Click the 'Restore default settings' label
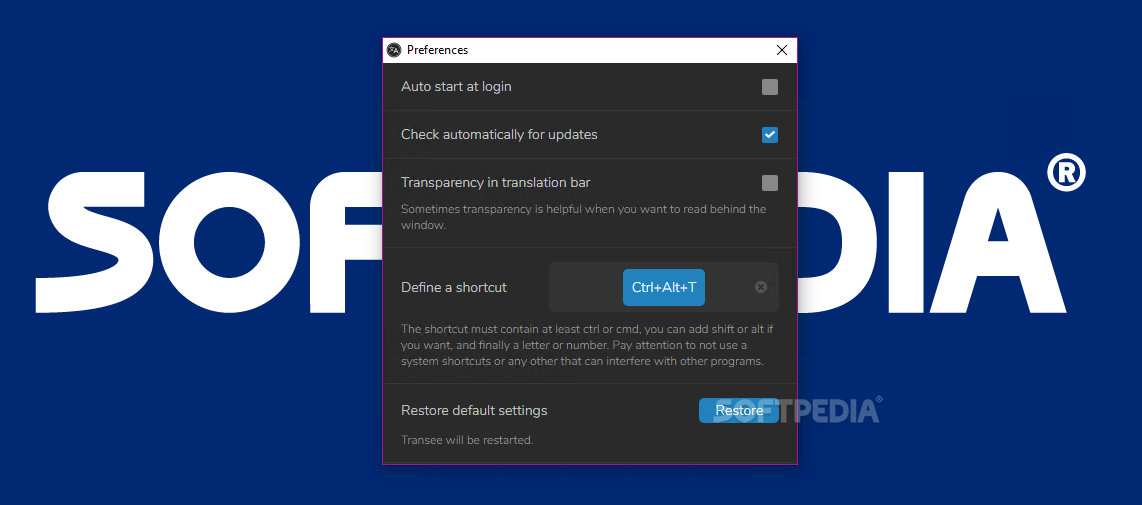Viewport: 1142px width, 505px height. (x=474, y=410)
